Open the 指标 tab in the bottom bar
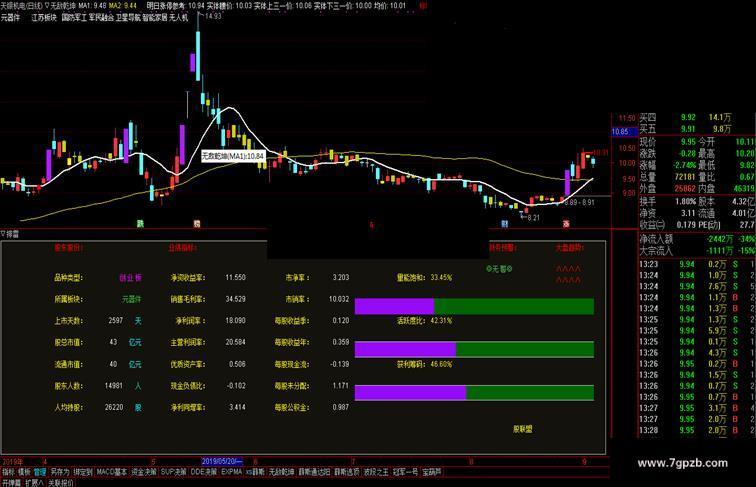This screenshot has height=487, width=756. [8, 472]
